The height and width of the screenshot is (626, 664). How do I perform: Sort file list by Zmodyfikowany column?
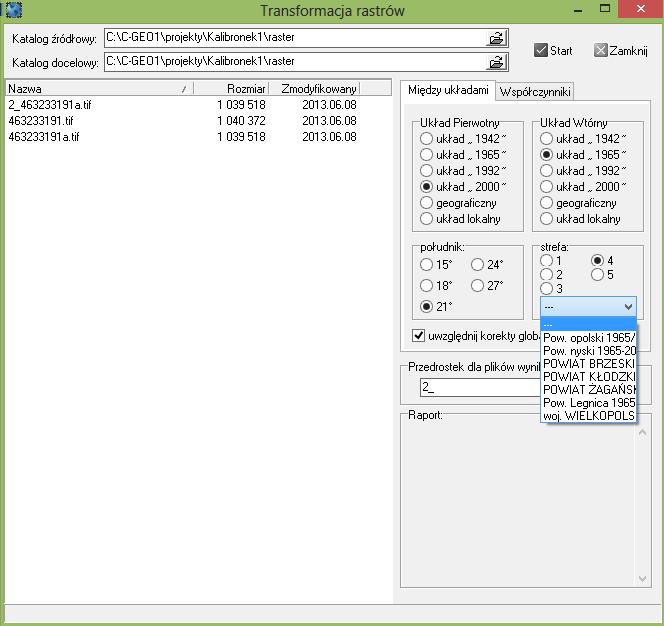(x=314, y=89)
